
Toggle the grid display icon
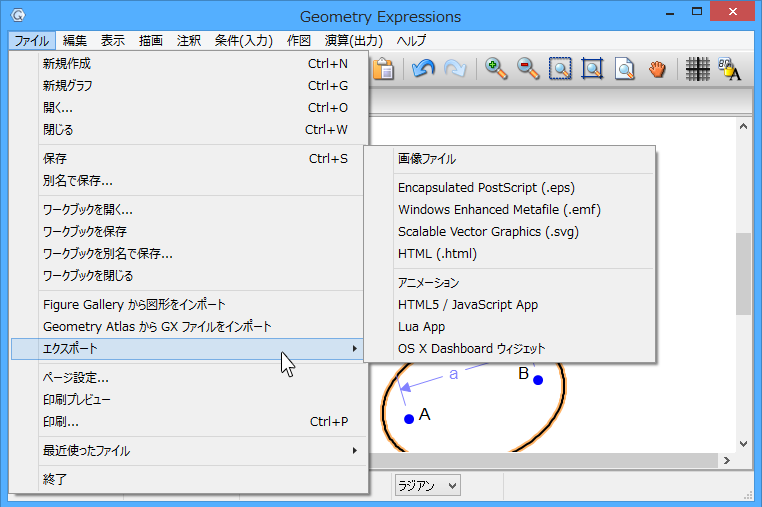(697, 69)
